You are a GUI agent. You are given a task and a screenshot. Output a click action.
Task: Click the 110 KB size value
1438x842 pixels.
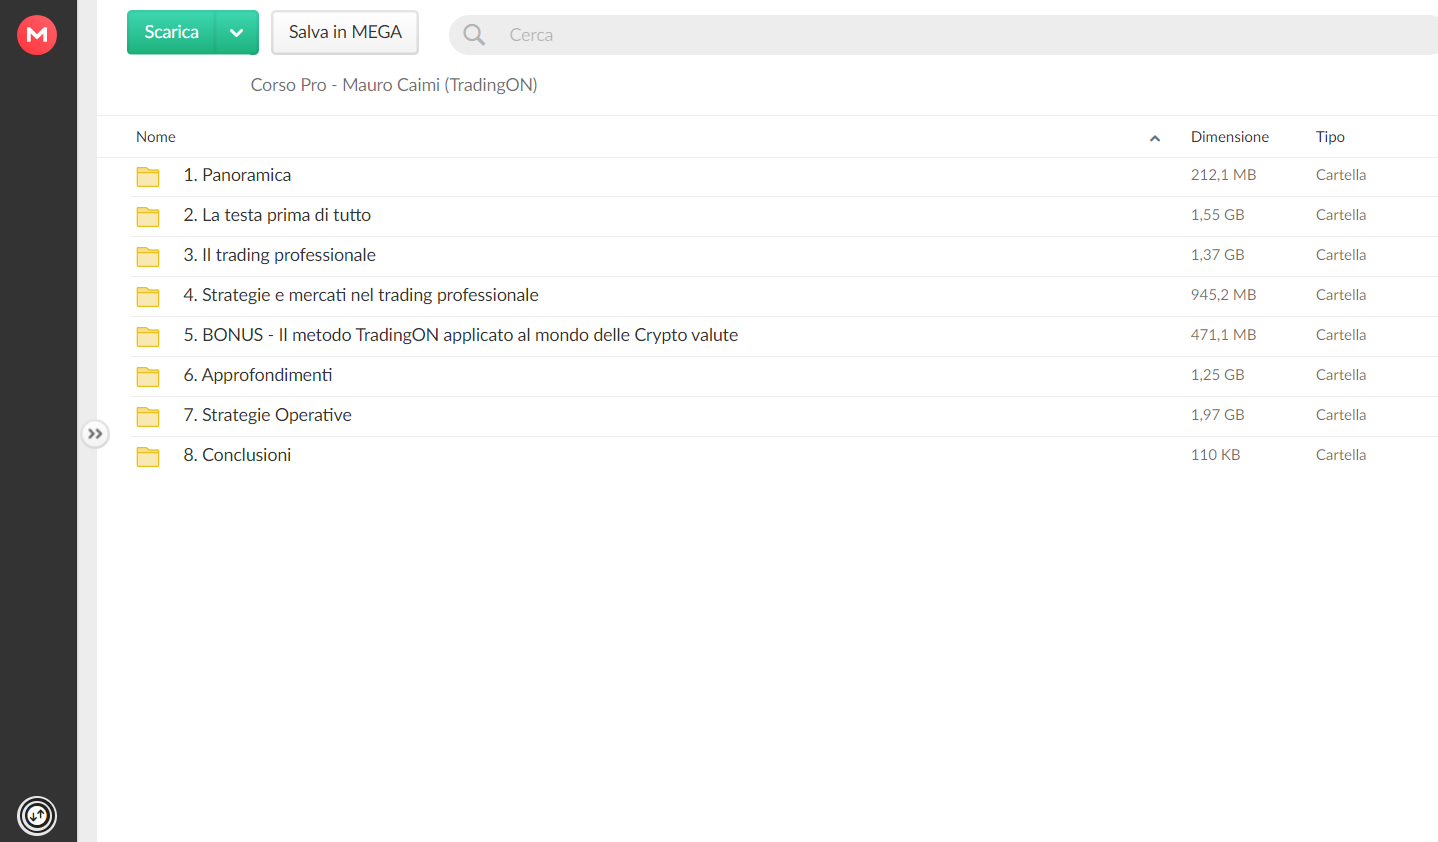point(1215,455)
